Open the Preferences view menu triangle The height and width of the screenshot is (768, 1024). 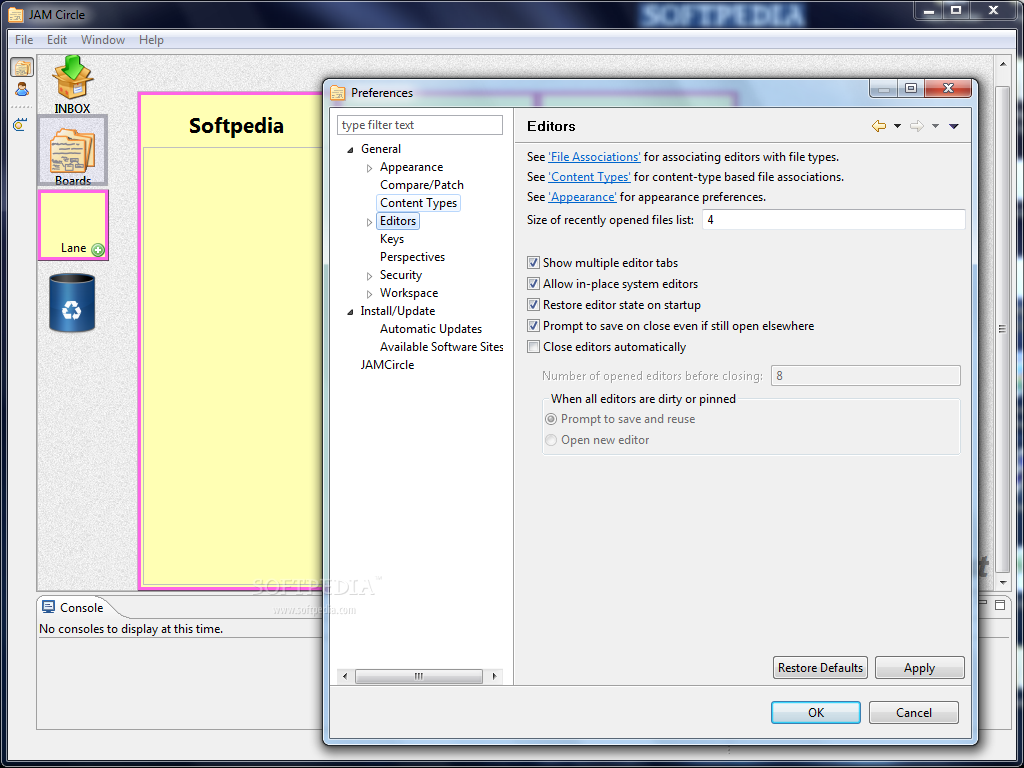pyautogui.click(x=954, y=126)
